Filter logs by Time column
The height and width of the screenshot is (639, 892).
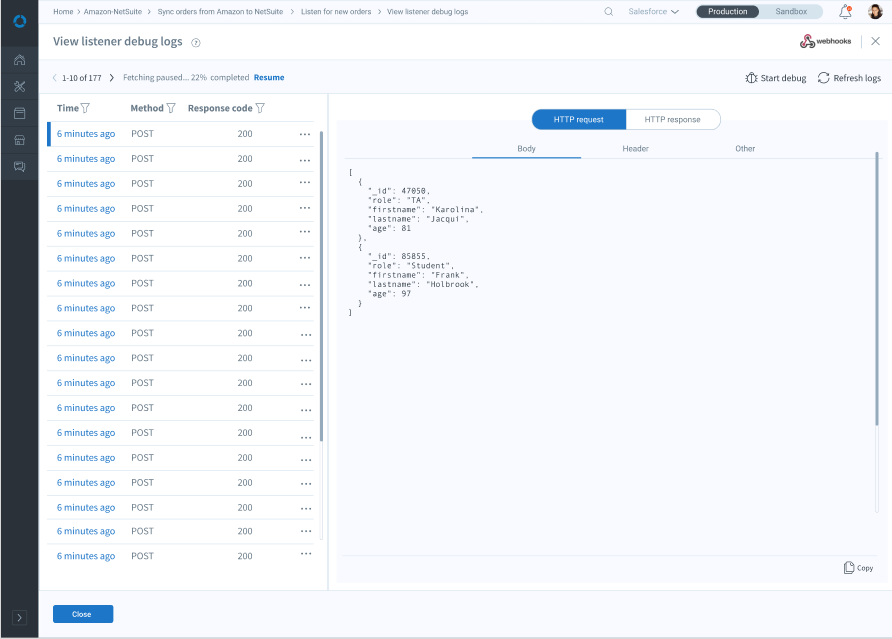point(85,108)
